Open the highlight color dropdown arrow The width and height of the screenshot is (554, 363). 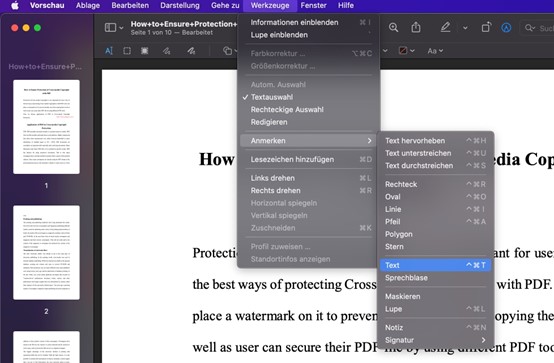[465, 28]
